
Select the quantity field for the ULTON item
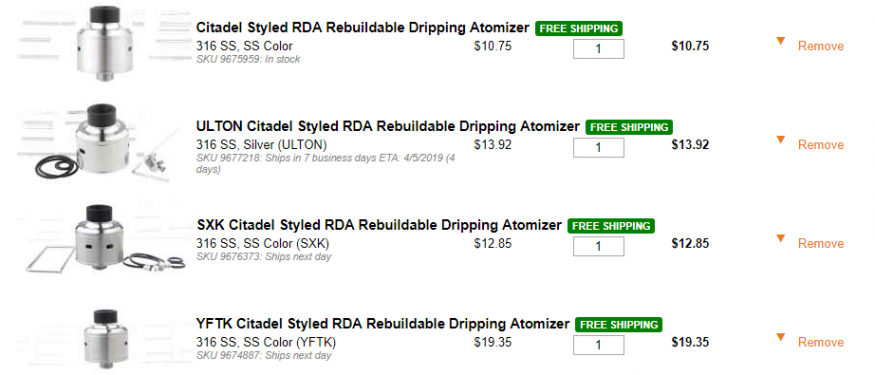[x=598, y=148]
